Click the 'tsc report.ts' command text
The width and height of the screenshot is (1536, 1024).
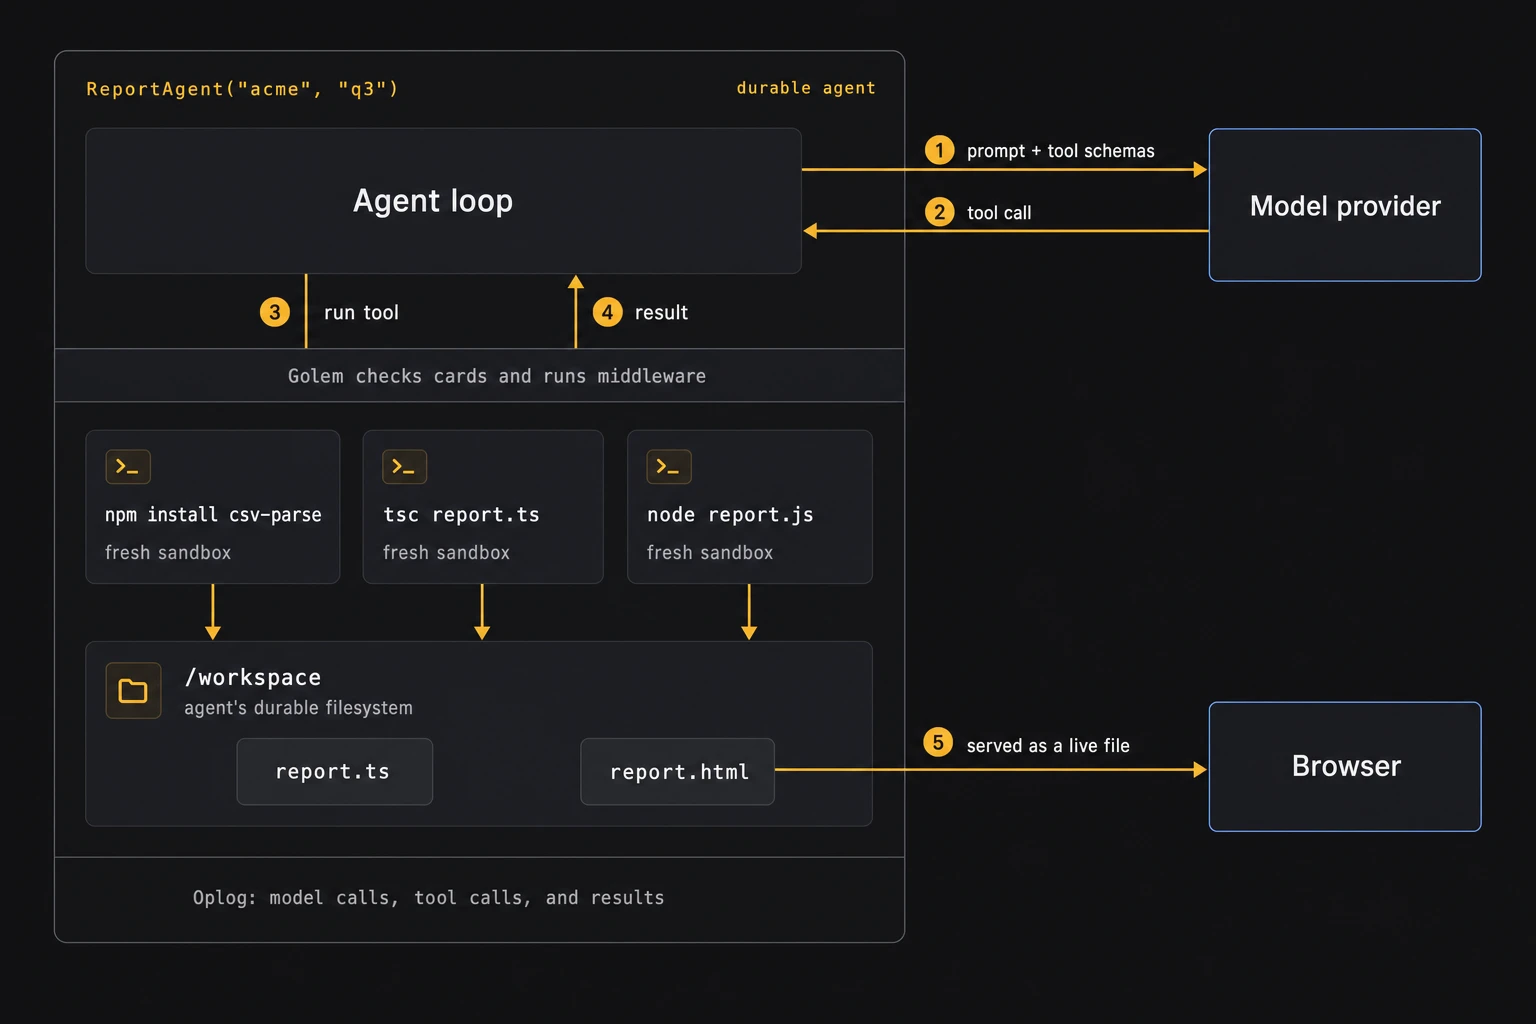coord(461,515)
